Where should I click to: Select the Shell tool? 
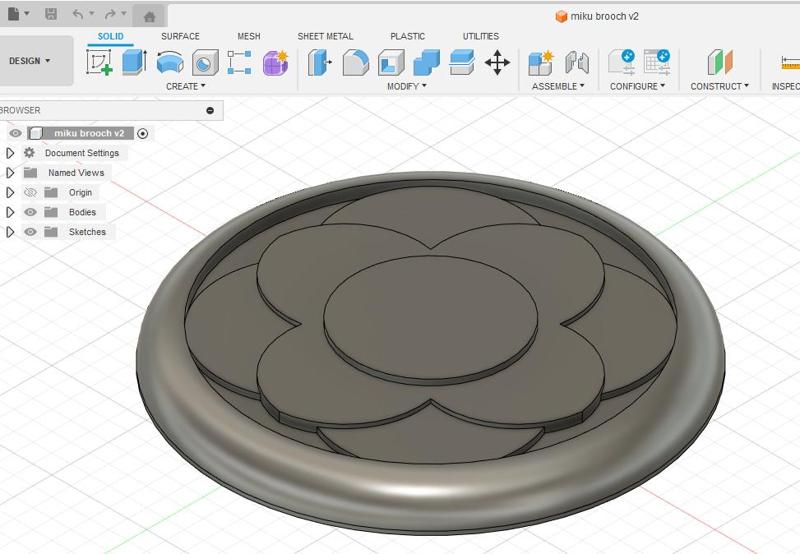[391, 62]
